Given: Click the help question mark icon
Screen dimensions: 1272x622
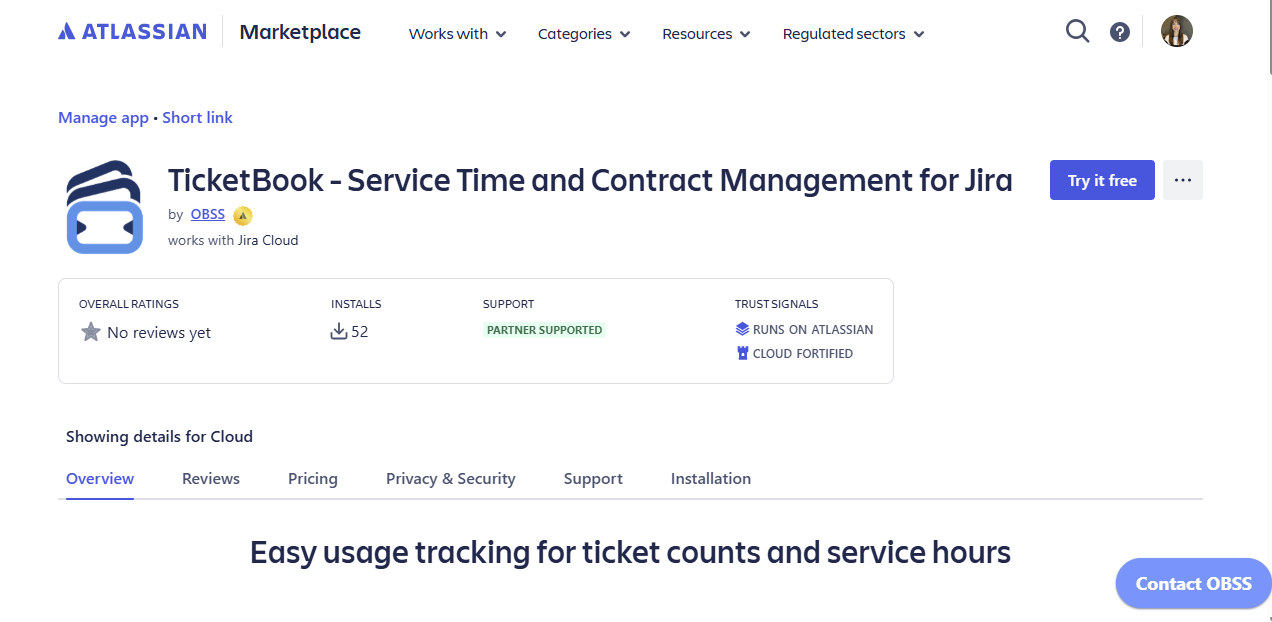Looking at the screenshot, I should [x=1120, y=32].
